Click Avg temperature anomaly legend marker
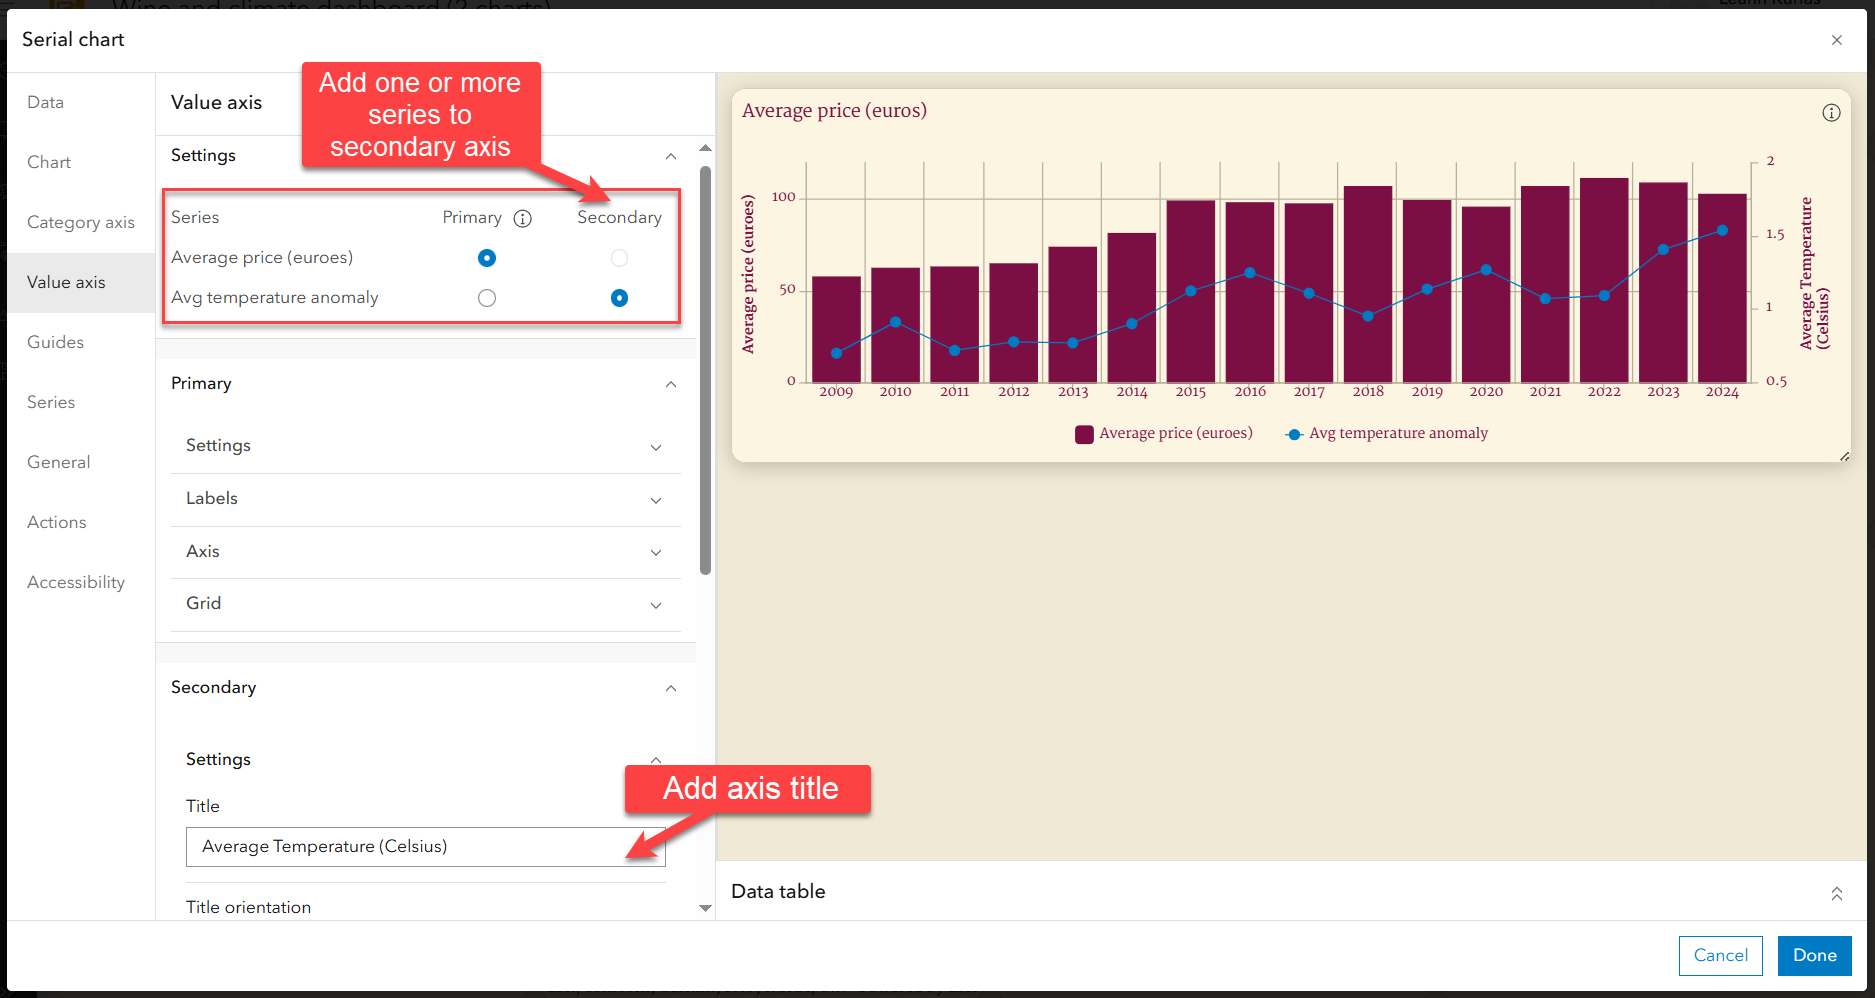The width and height of the screenshot is (1875, 998). coord(1294,434)
